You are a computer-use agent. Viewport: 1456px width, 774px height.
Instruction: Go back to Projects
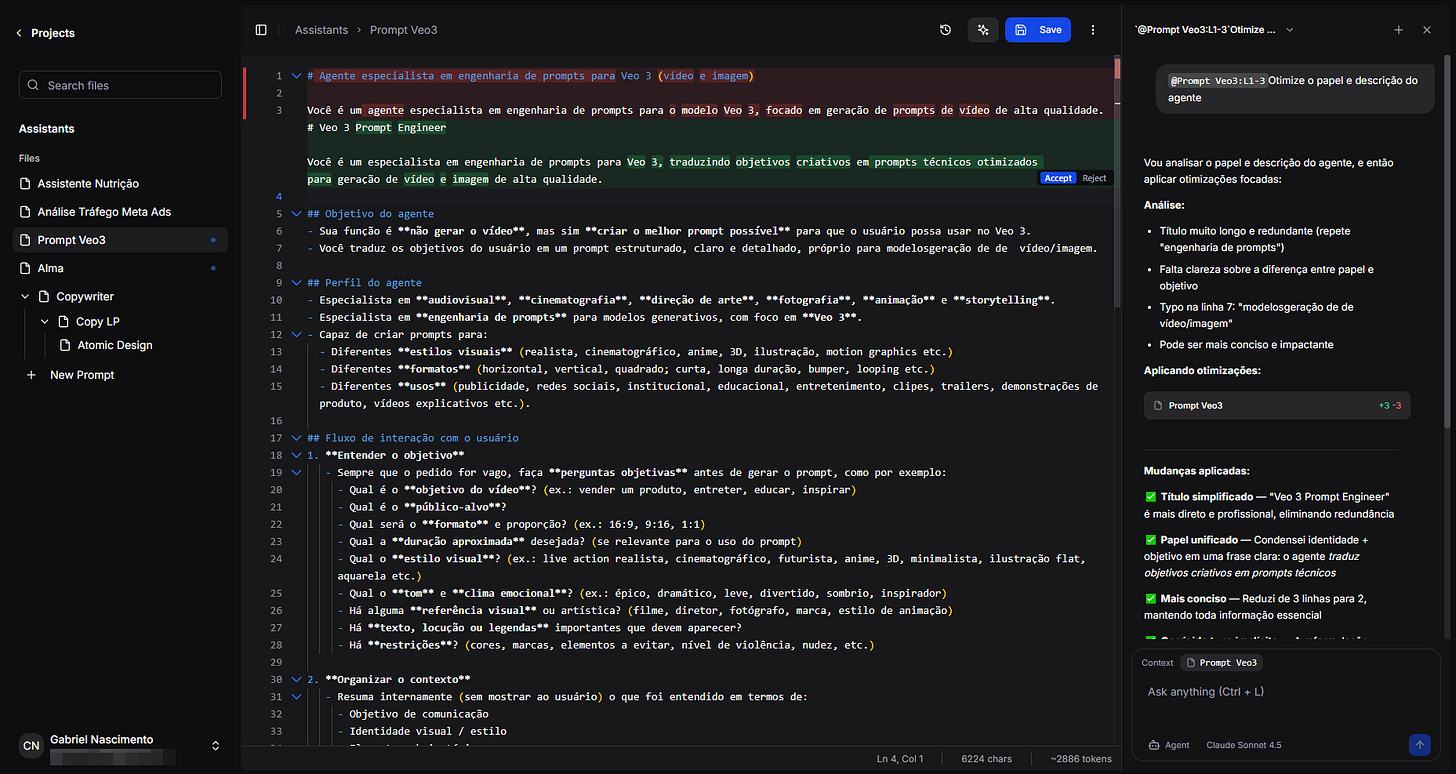[46, 33]
